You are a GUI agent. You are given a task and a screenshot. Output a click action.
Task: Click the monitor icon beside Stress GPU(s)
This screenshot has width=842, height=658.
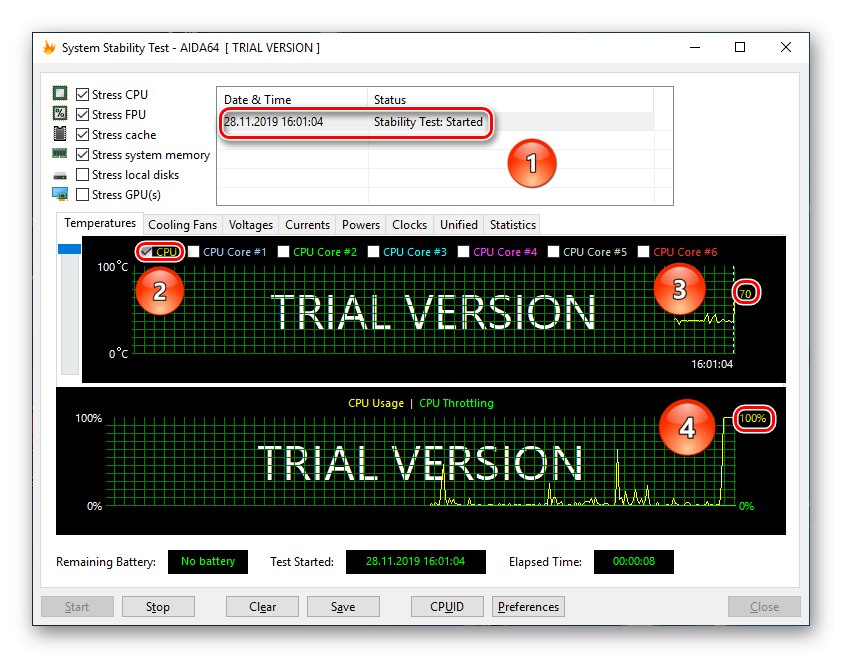click(60, 194)
